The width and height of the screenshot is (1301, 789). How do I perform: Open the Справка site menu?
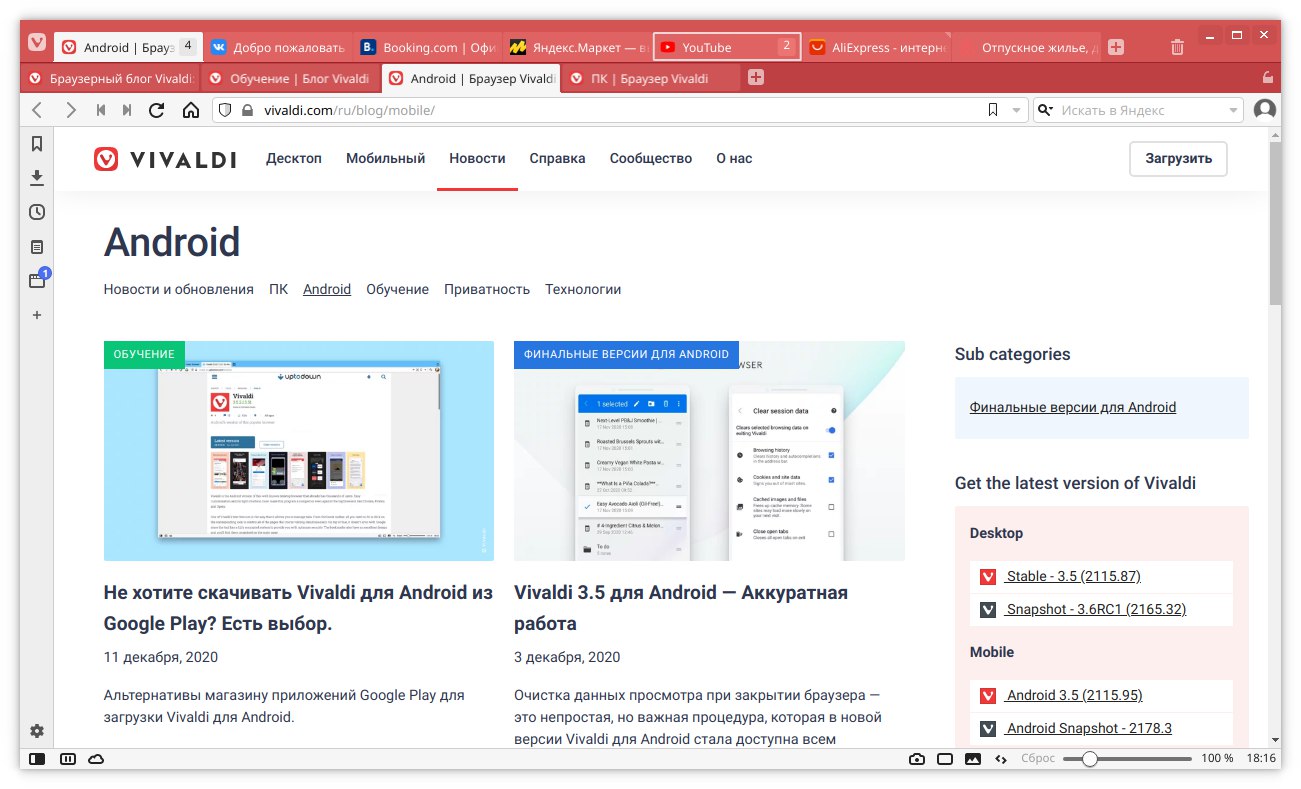coord(557,158)
